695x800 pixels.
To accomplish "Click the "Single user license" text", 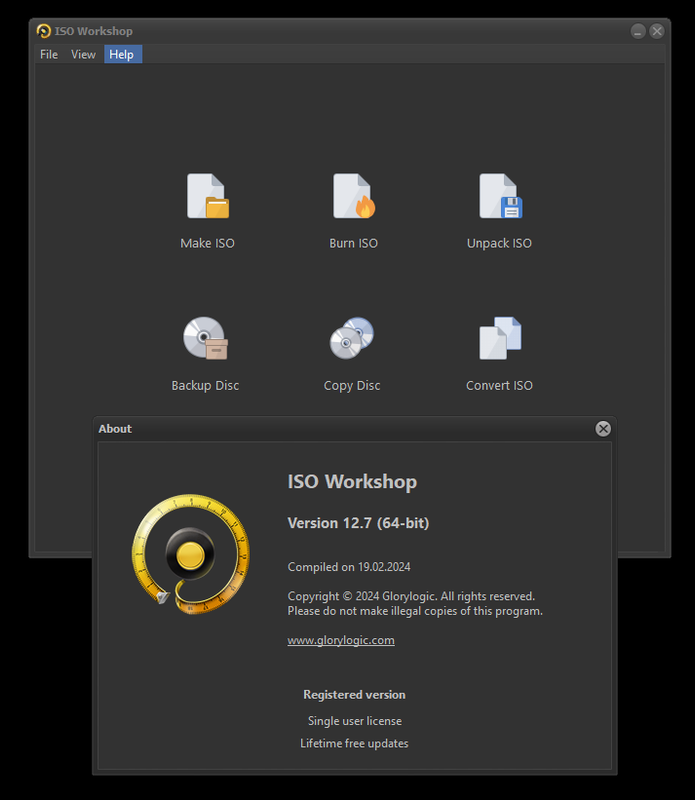I will 355,721.
